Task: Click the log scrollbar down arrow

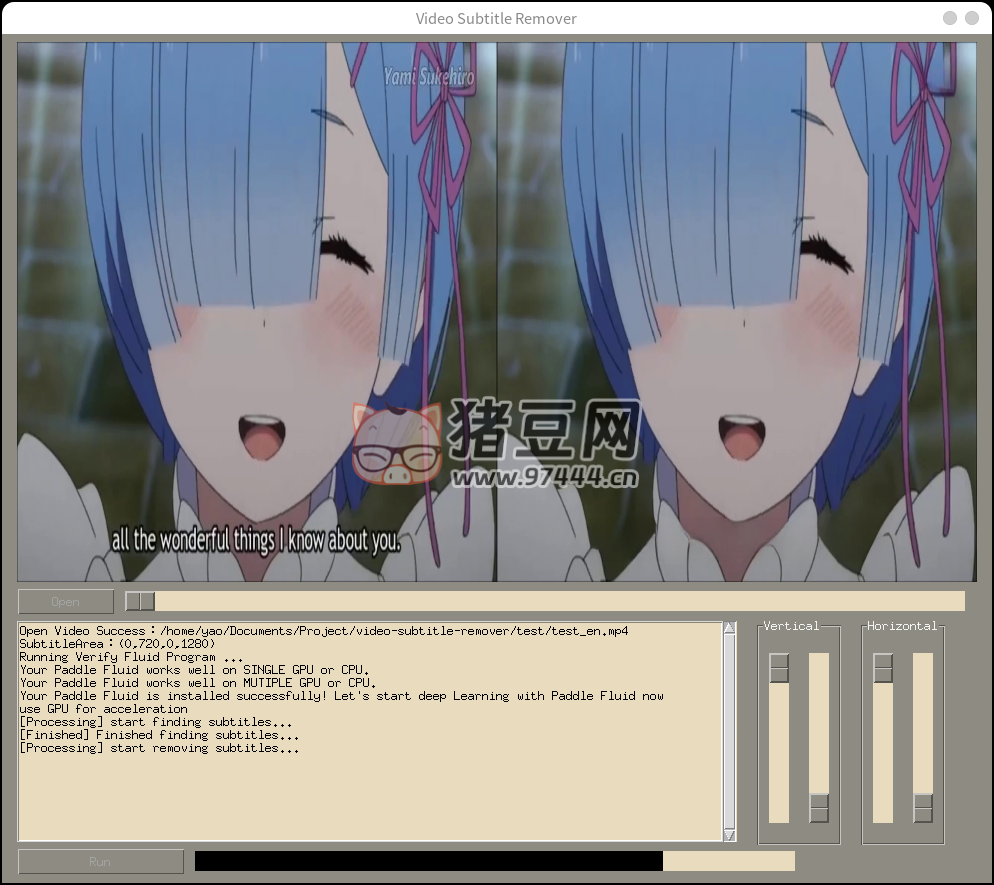Action: [729, 835]
